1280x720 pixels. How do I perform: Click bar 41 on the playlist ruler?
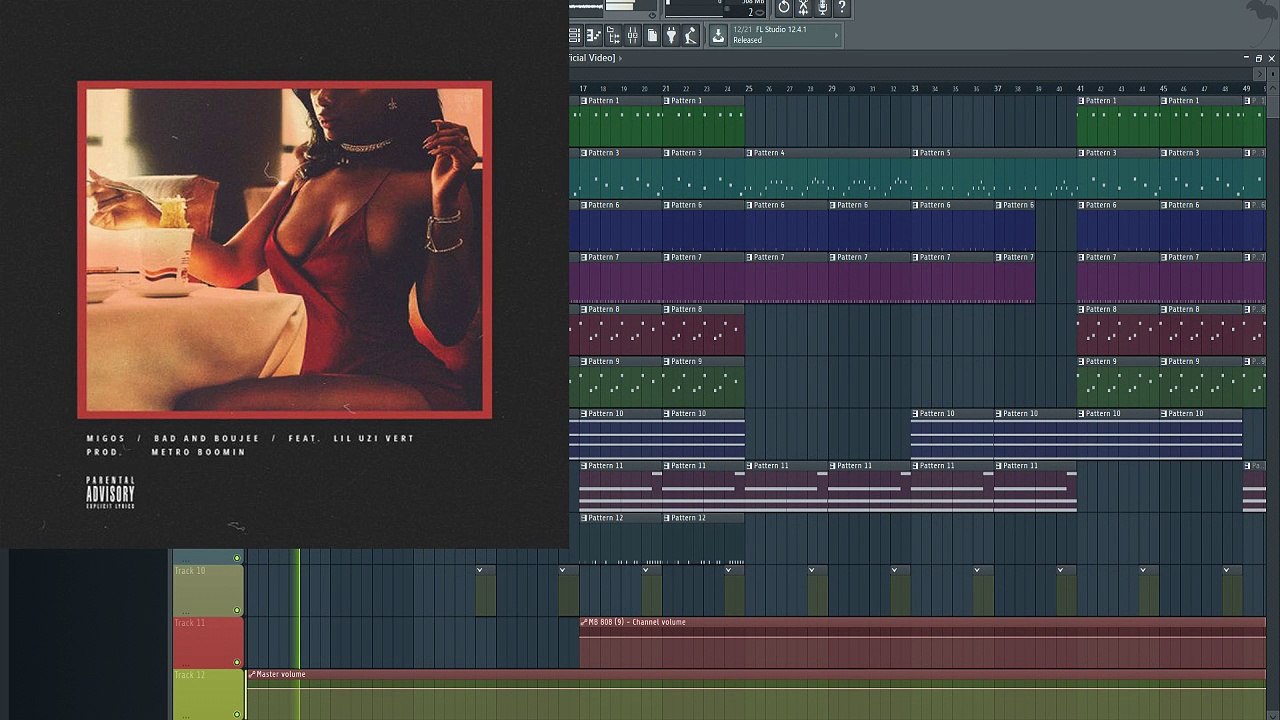[1080, 89]
